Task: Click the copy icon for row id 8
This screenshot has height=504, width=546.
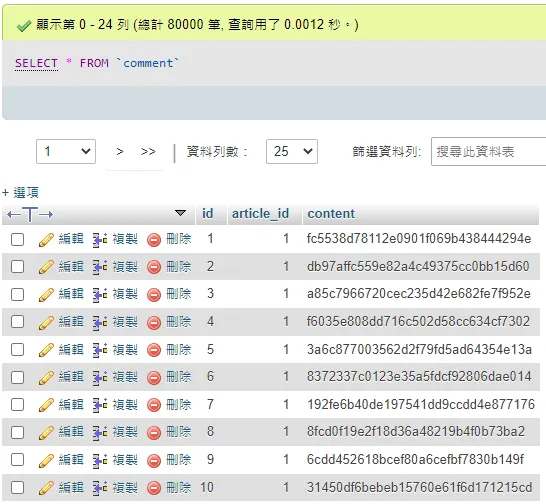Action: (x=100, y=433)
